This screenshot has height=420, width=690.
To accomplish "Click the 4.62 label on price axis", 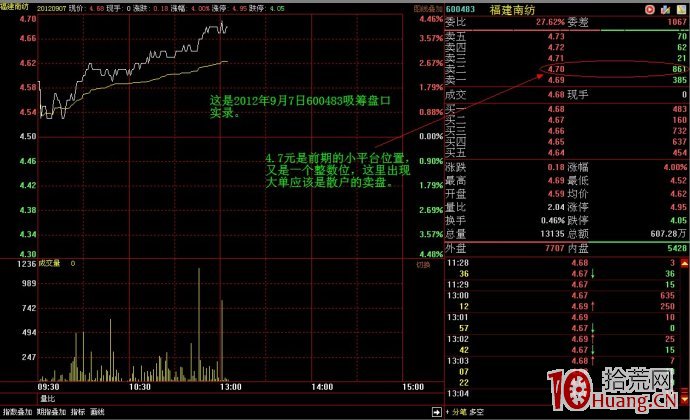I will coord(28,63).
